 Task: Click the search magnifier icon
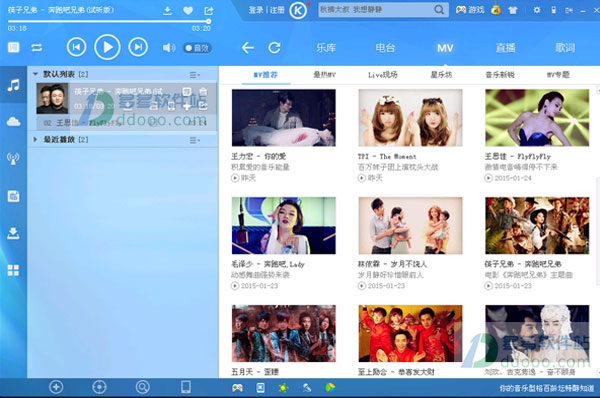pos(440,10)
